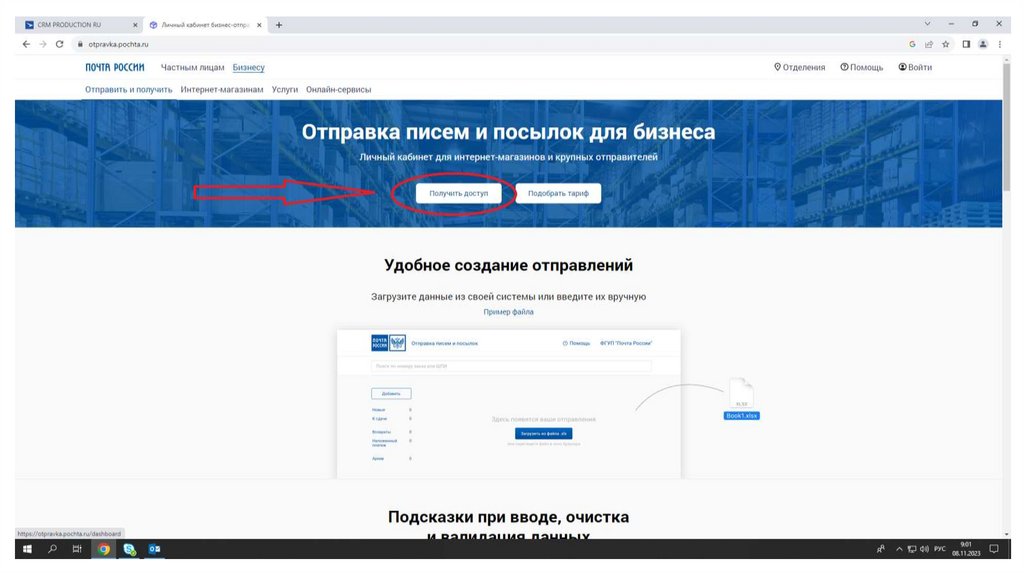Close the CRM PRODUCTION RU tab
Viewport: 1024px width, 574px height.
tap(135, 25)
